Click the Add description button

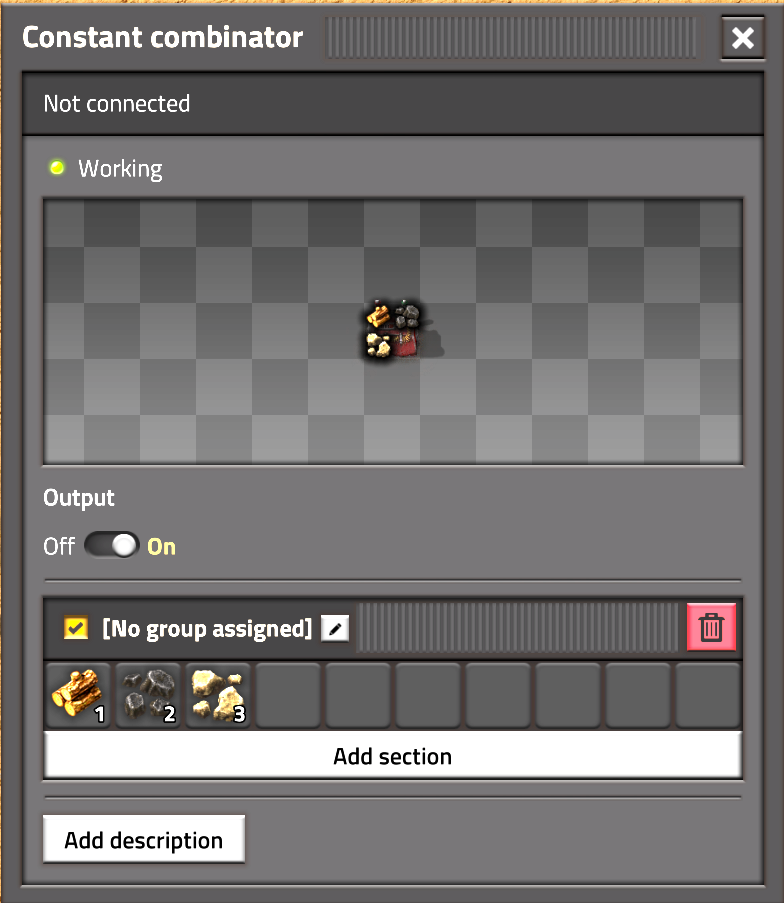click(144, 840)
